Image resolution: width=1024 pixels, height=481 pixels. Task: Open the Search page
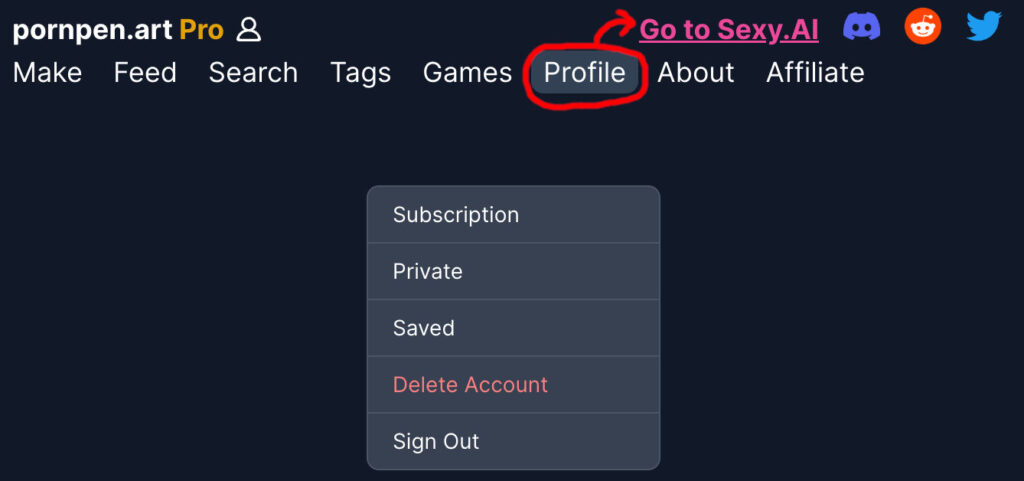pyautogui.click(x=253, y=73)
